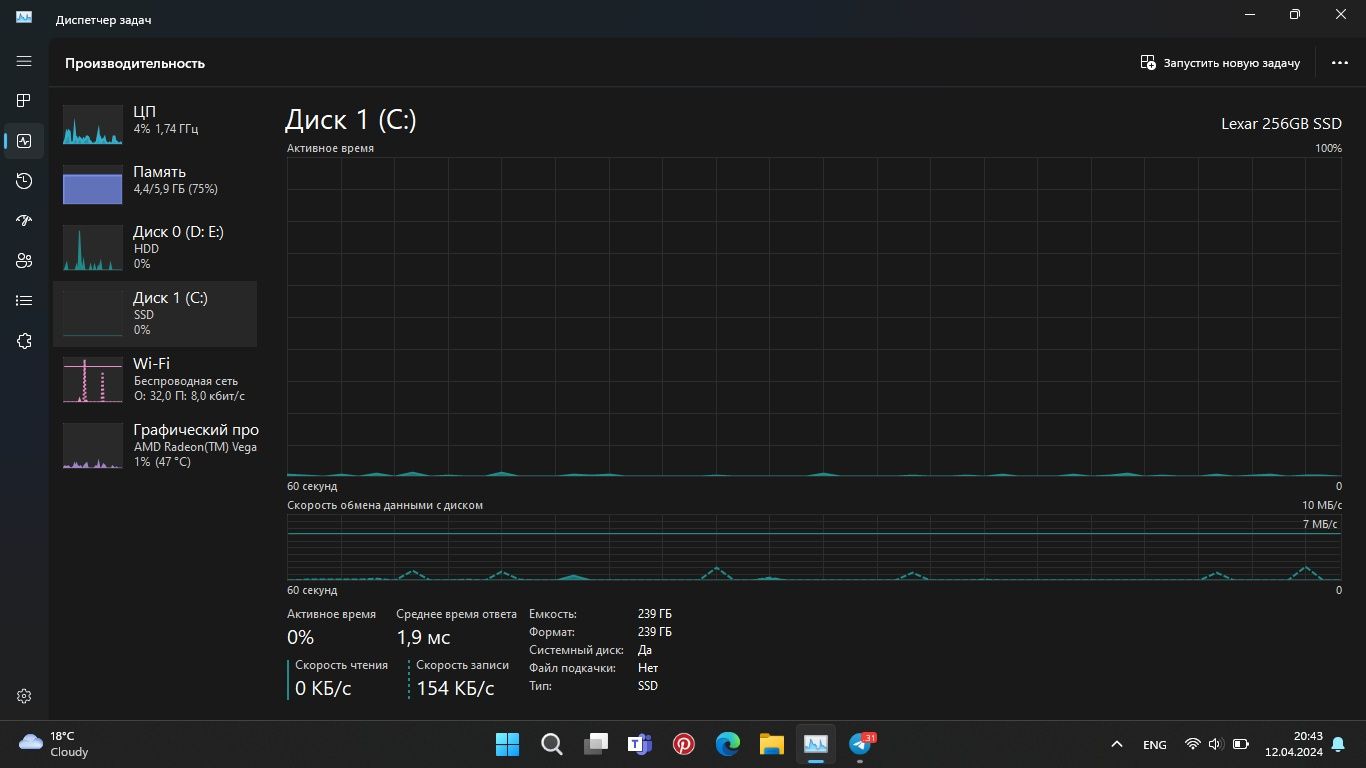
Task: Open Startup apps page icon
Action: tap(24, 221)
